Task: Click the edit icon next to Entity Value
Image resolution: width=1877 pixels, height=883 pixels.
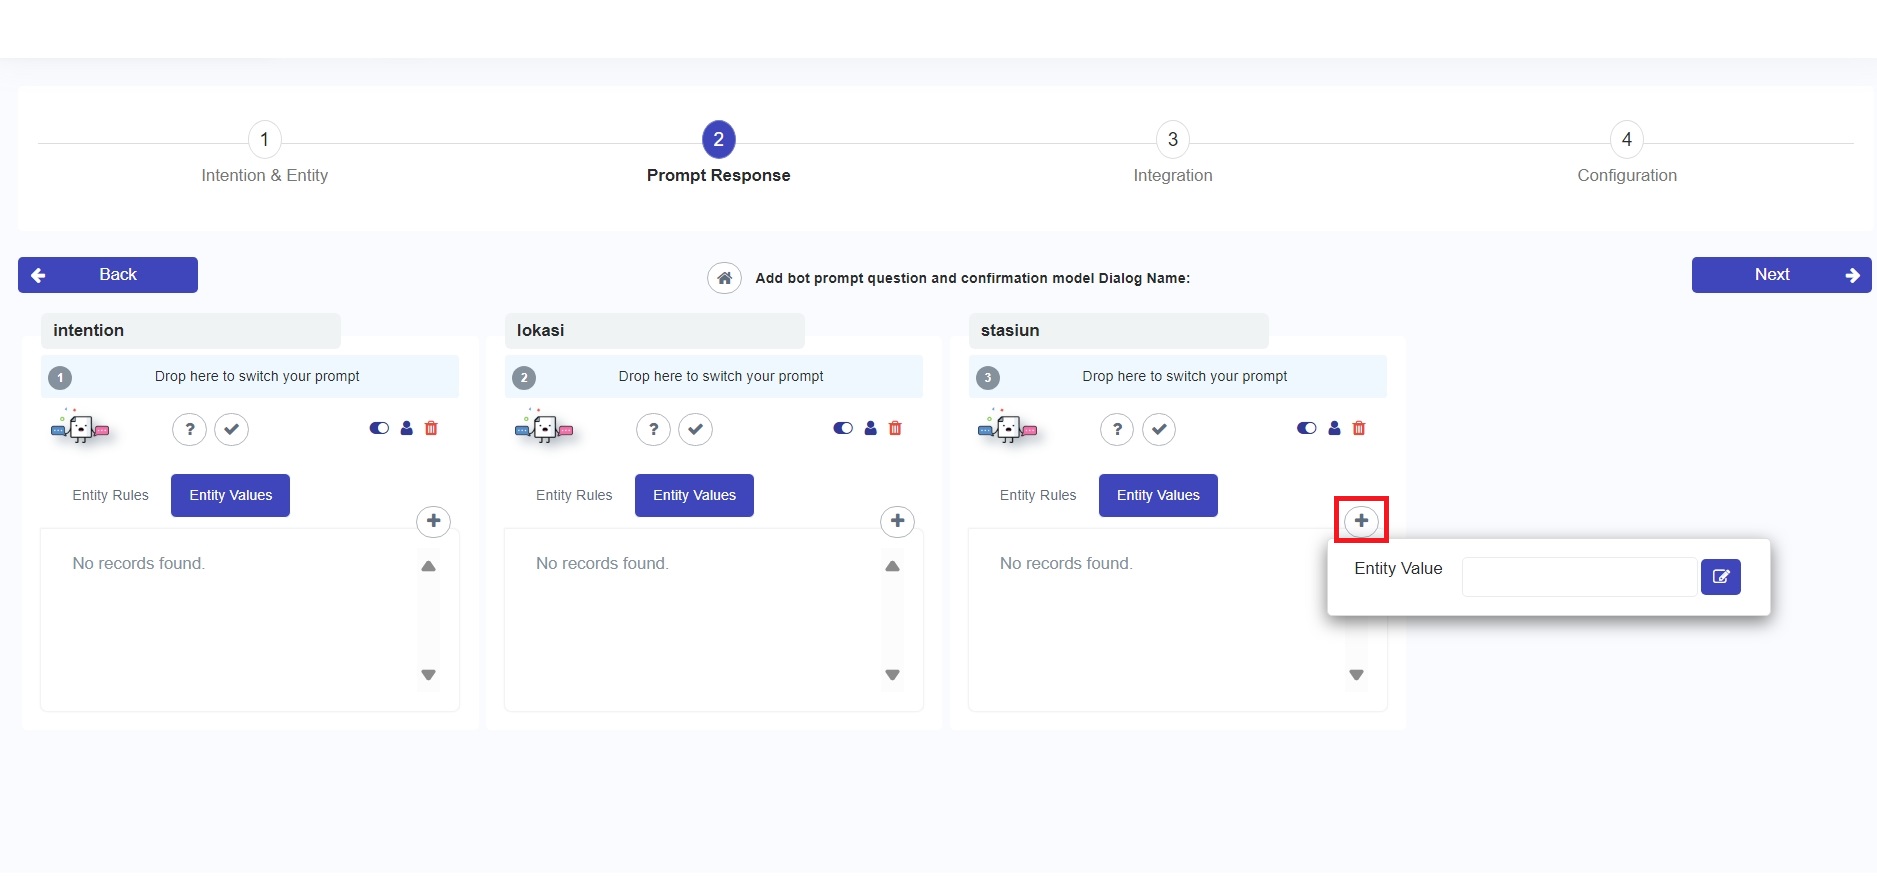Action: (x=1720, y=577)
